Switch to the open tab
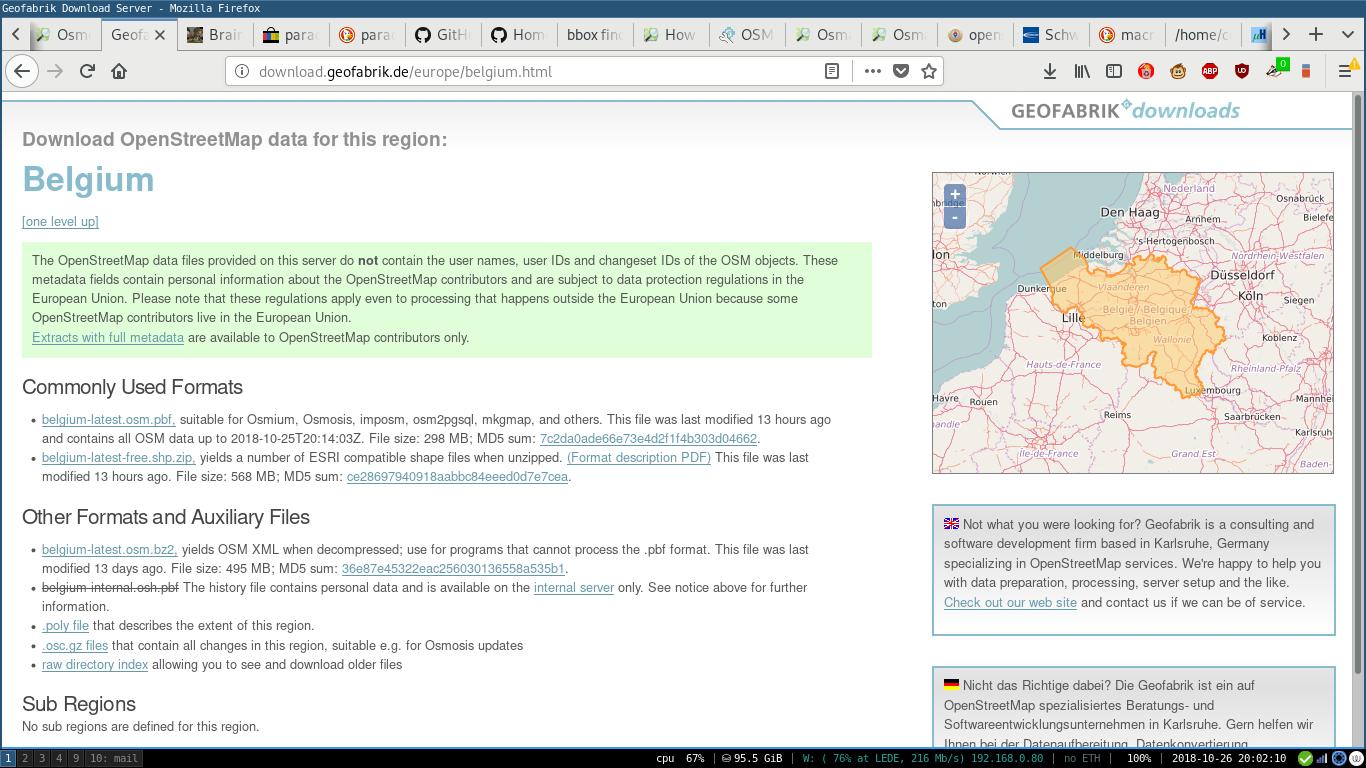The image size is (1366, 768). [x=977, y=34]
